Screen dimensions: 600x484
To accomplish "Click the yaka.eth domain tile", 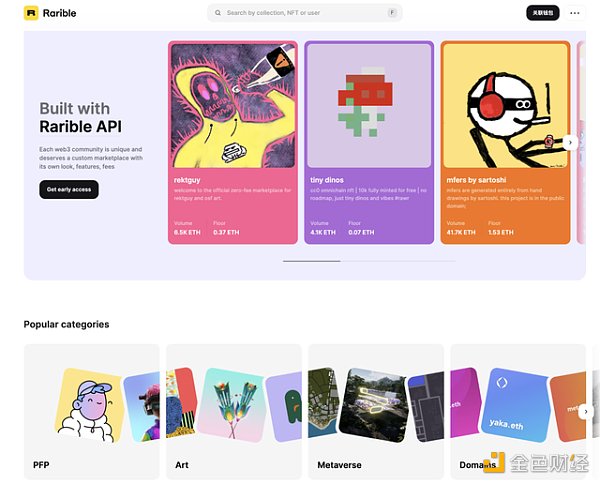I will click(x=514, y=404).
